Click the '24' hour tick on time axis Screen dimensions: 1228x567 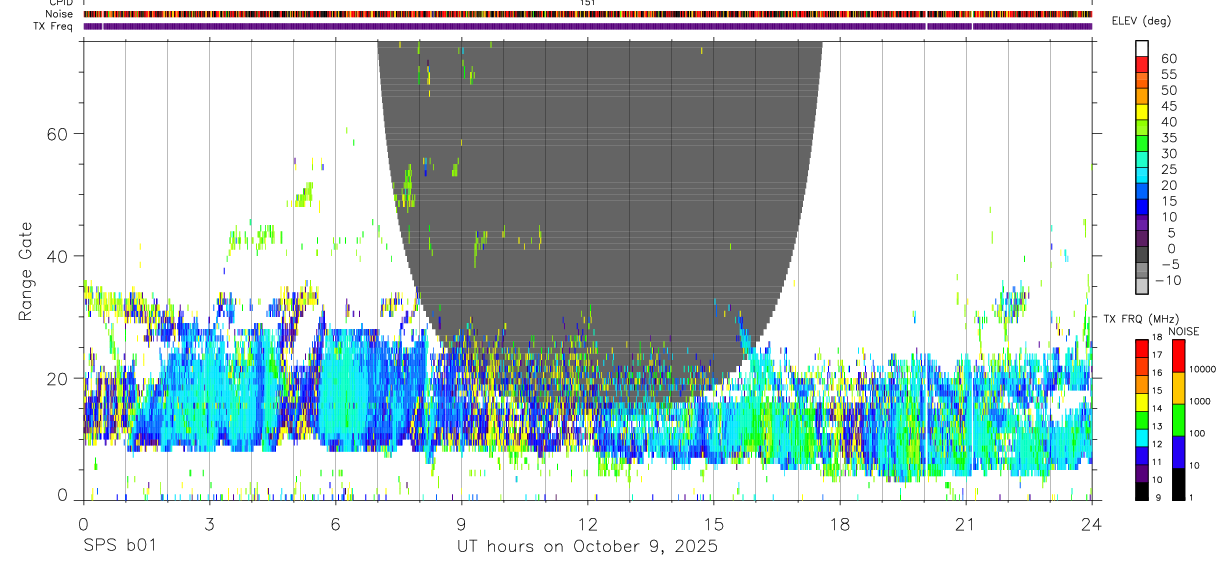[x=1092, y=523]
